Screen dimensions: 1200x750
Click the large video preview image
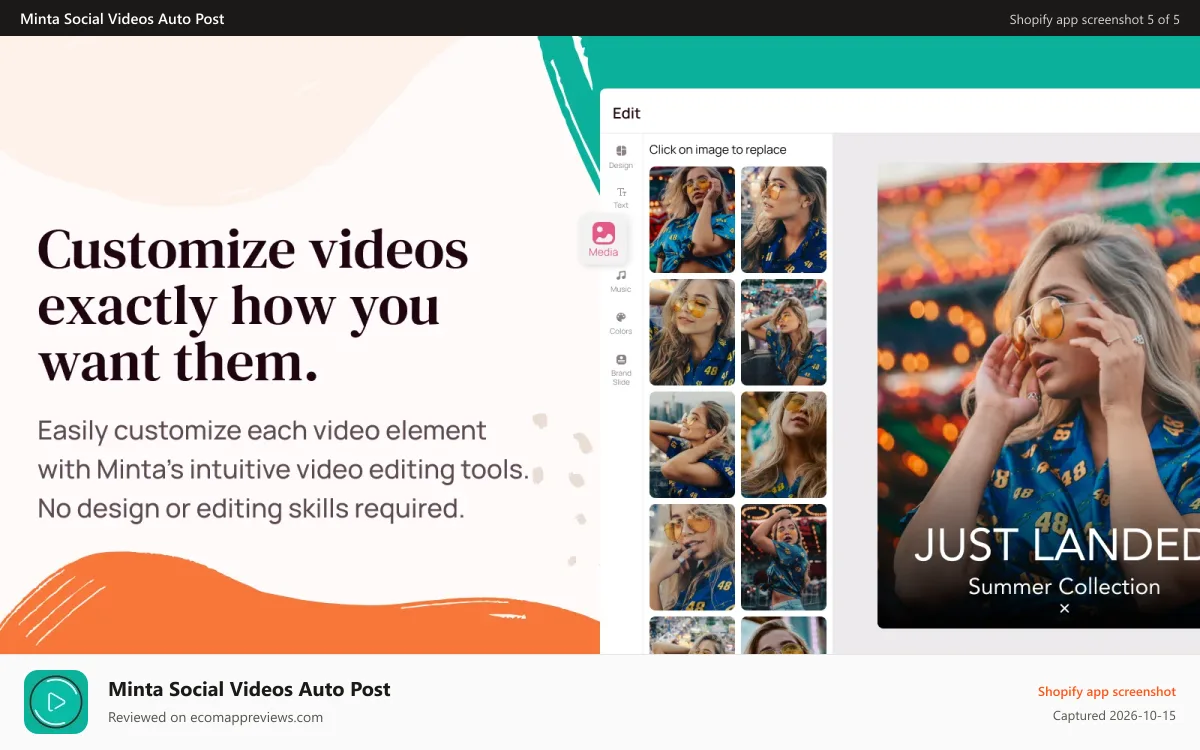pos(1039,396)
